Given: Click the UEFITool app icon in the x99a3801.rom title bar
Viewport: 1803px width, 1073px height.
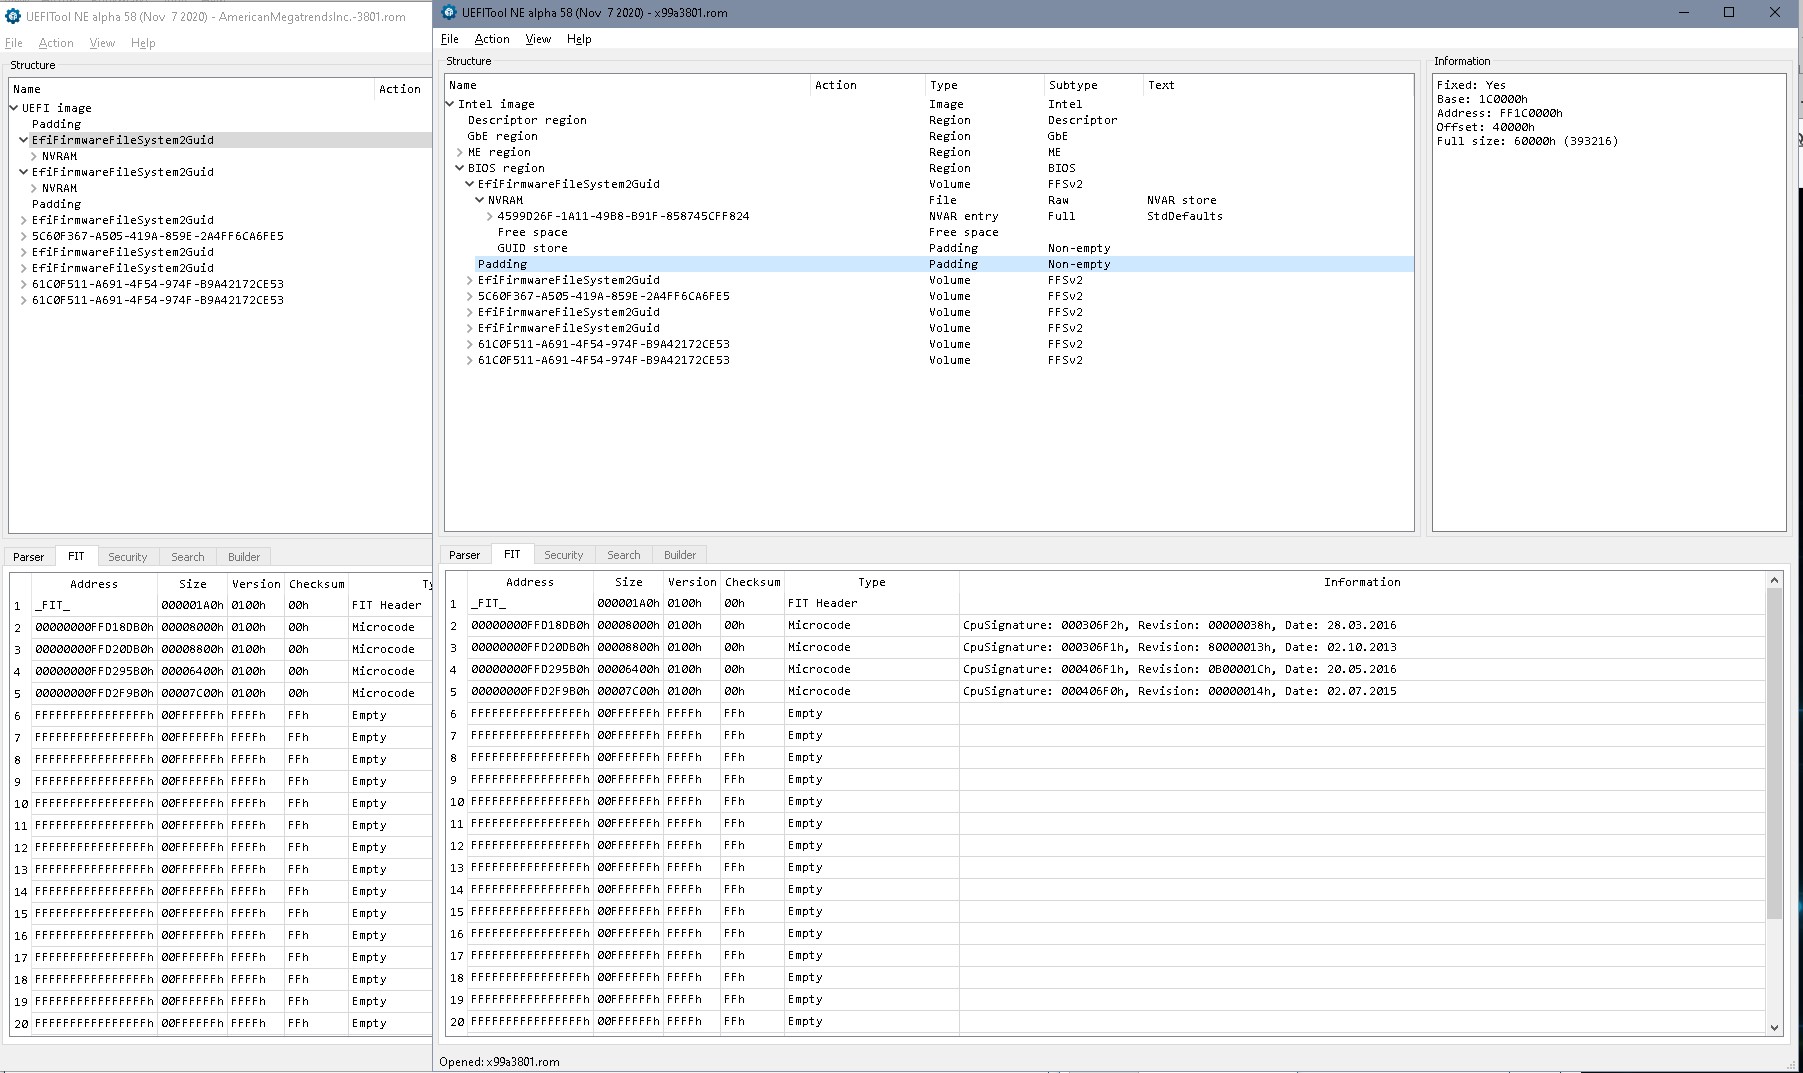Looking at the screenshot, I should 448,13.
